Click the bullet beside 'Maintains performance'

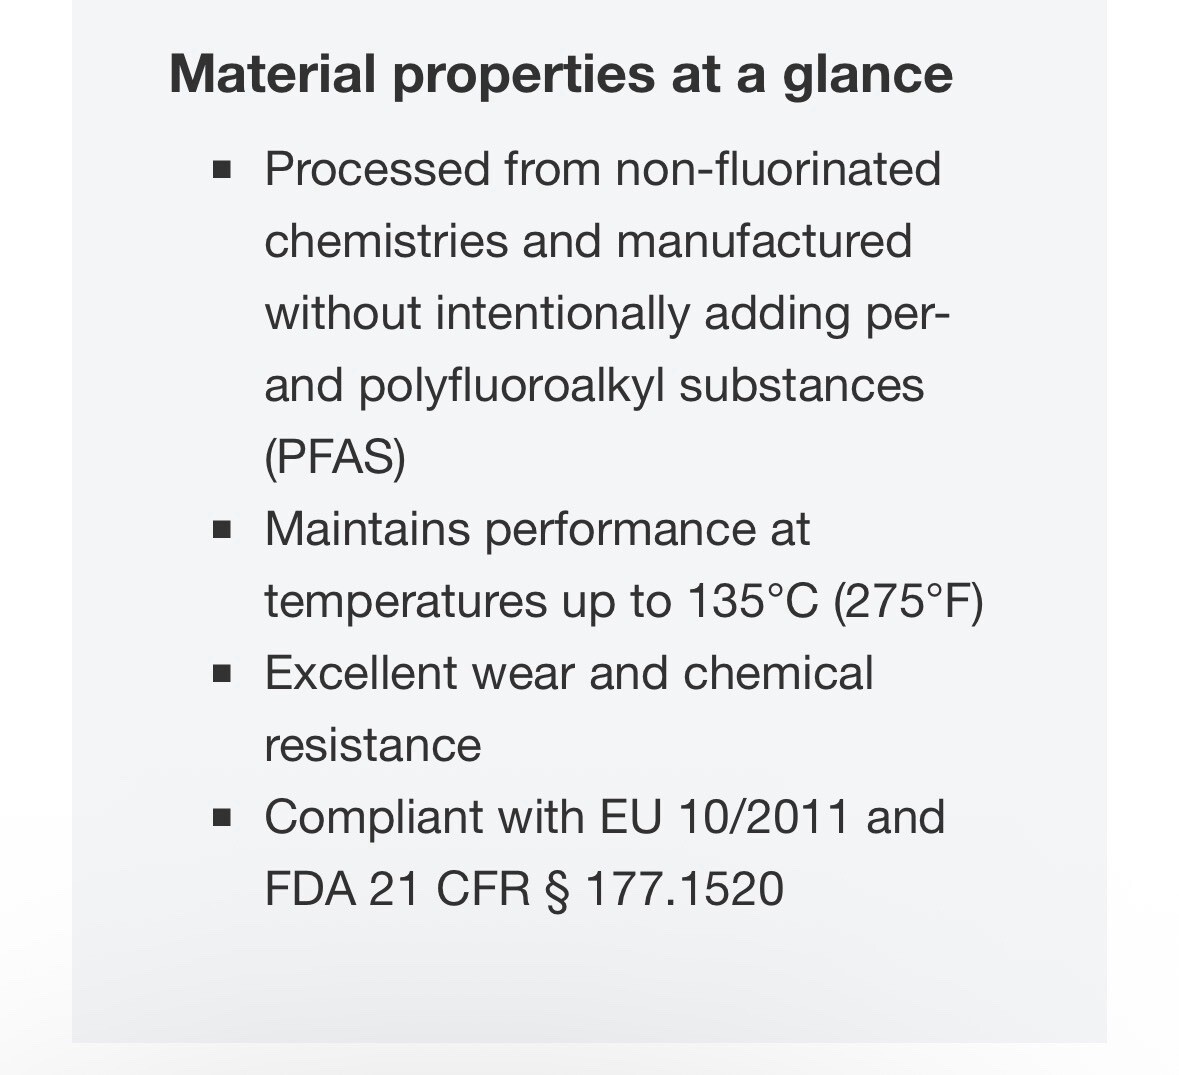coord(222,530)
